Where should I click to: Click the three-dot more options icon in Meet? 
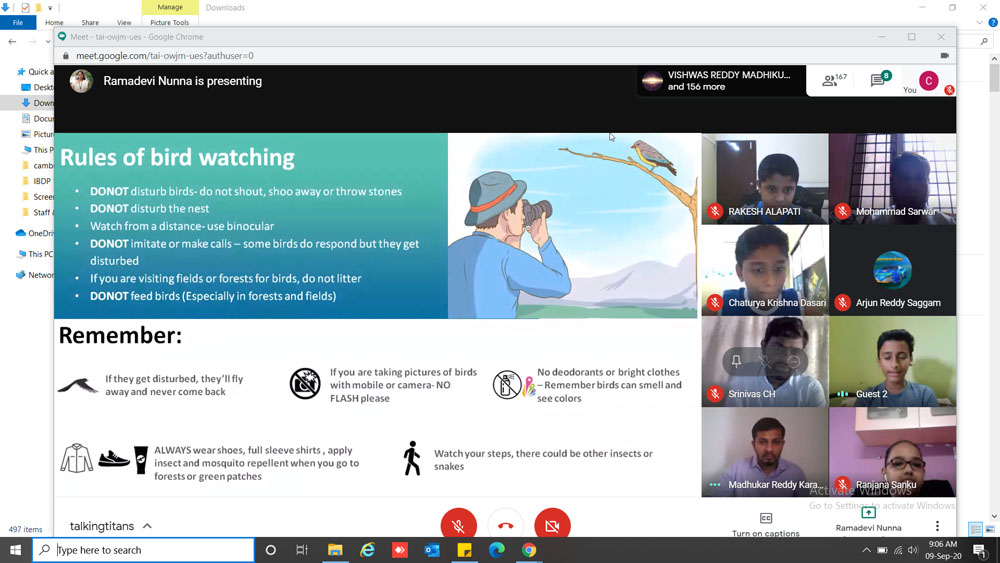click(x=937, y=526)
